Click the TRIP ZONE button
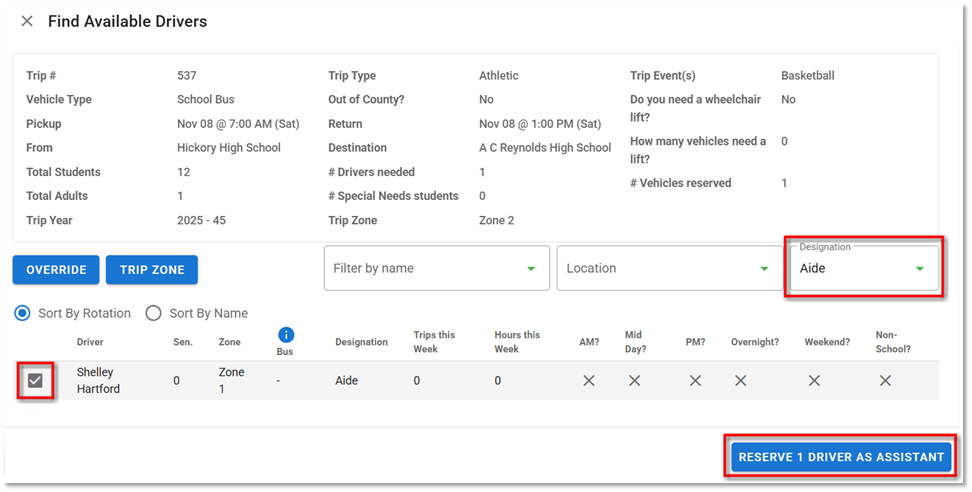Screen dimensions: 972x492 pos(152,270)
